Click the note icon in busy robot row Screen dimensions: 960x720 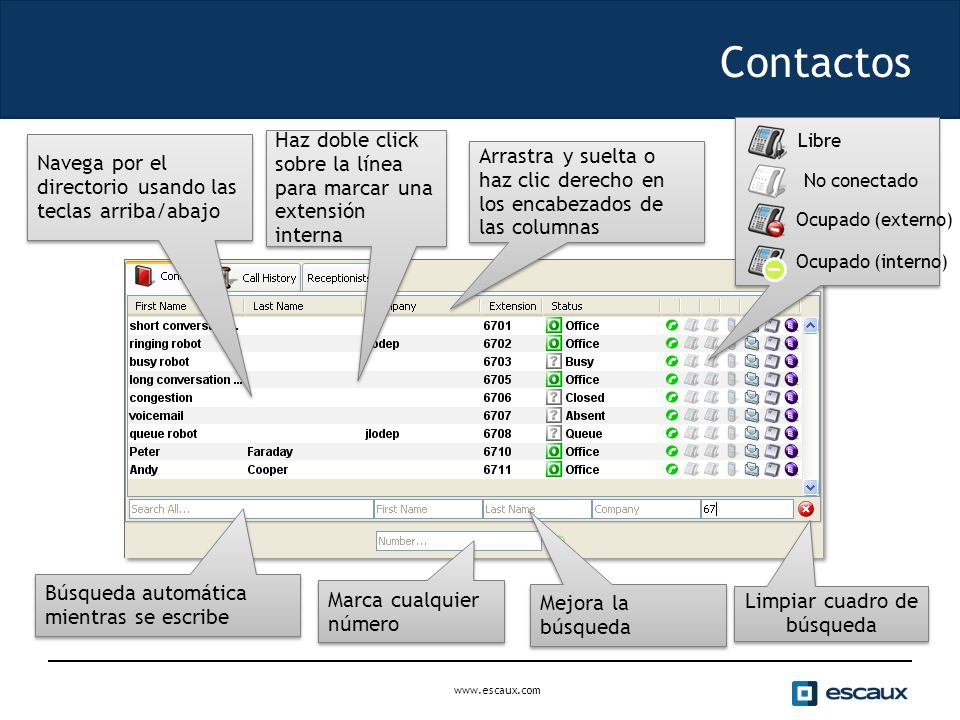[771, 362]
